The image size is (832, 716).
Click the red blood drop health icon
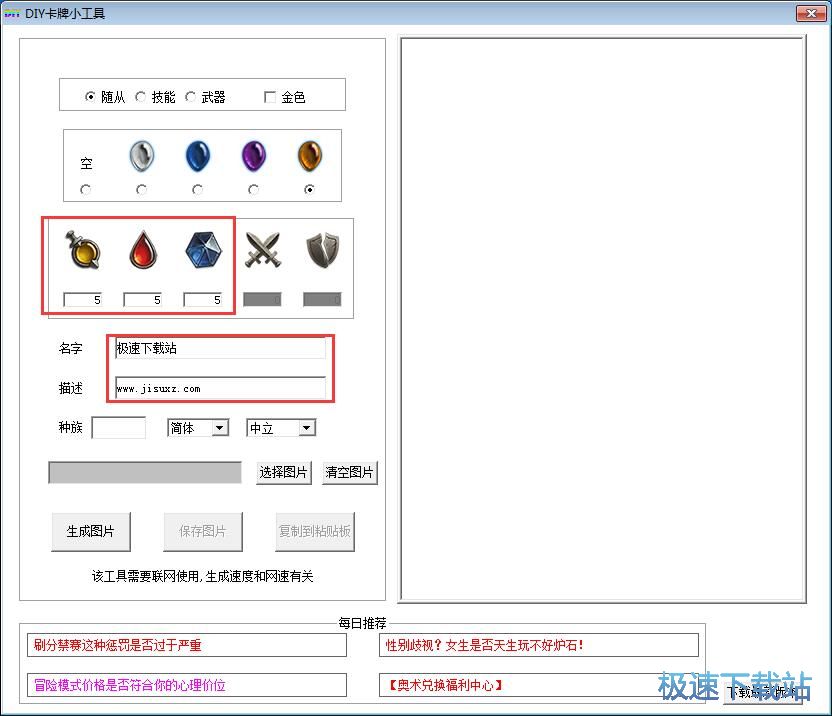pyautogui.click(x=143, y=250)
